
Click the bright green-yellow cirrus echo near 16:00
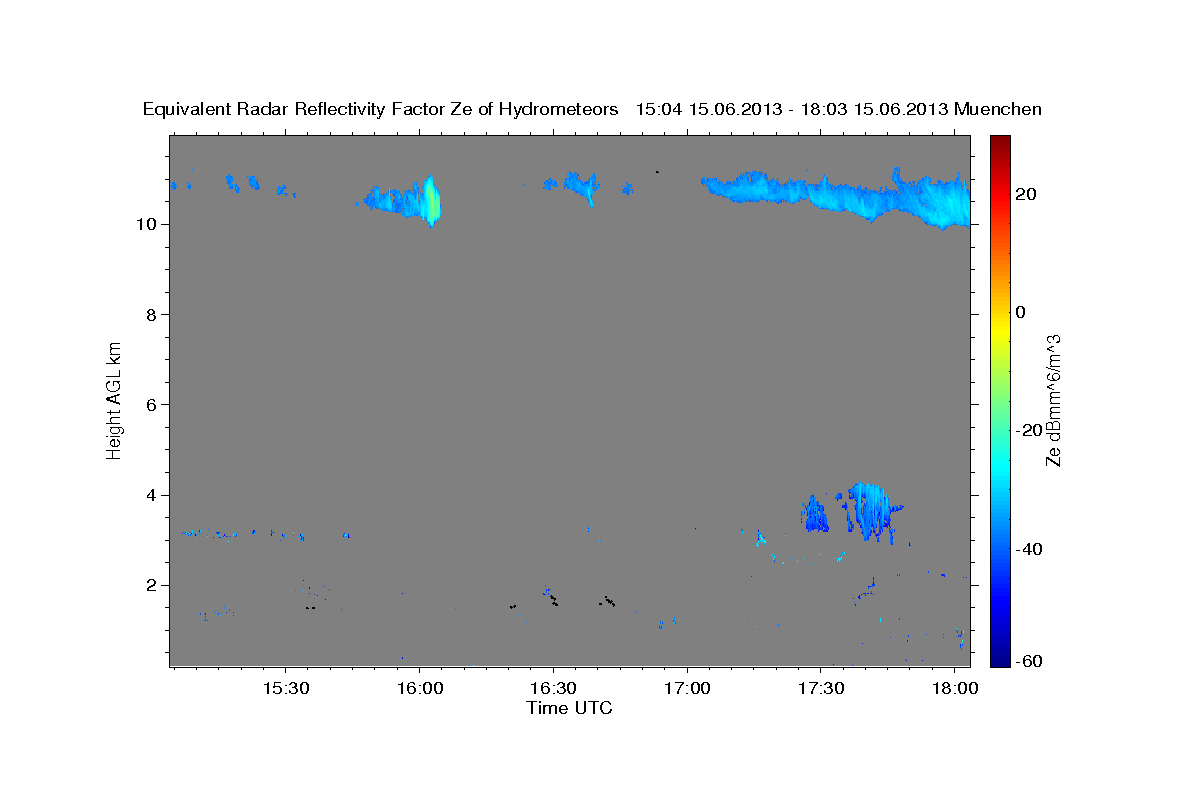click(432, 201)
